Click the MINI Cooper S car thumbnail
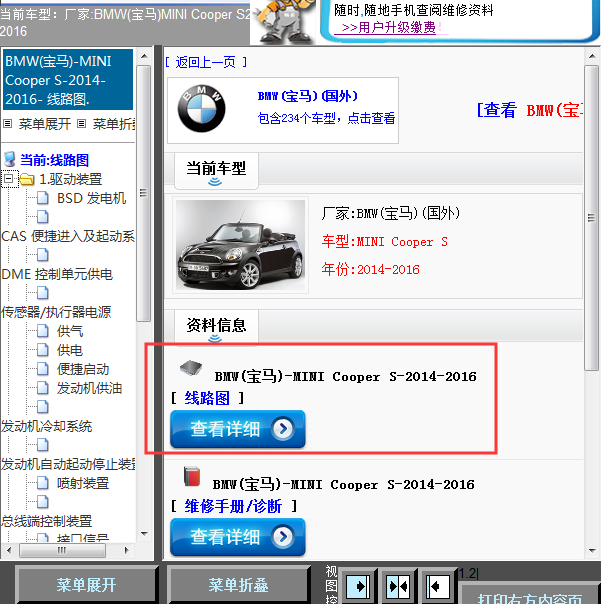This screenshot has height=604, width=601. [240, 245]
